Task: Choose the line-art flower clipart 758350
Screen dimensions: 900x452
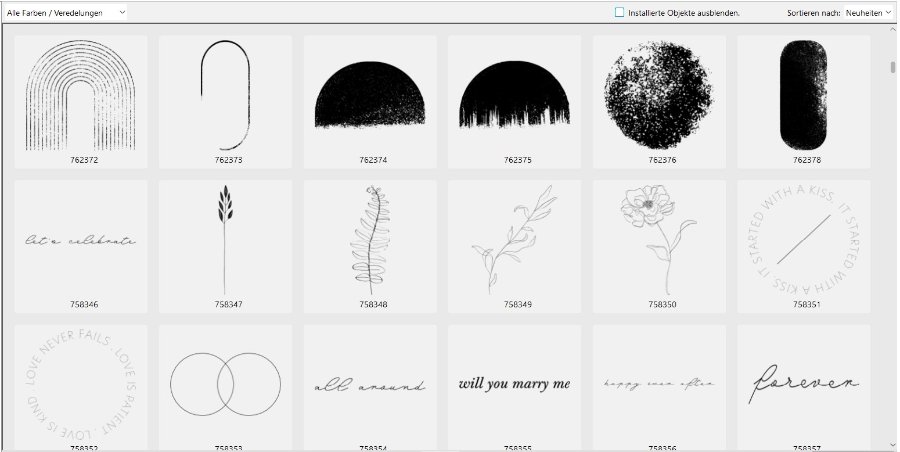Action: (x=660, y=246)
